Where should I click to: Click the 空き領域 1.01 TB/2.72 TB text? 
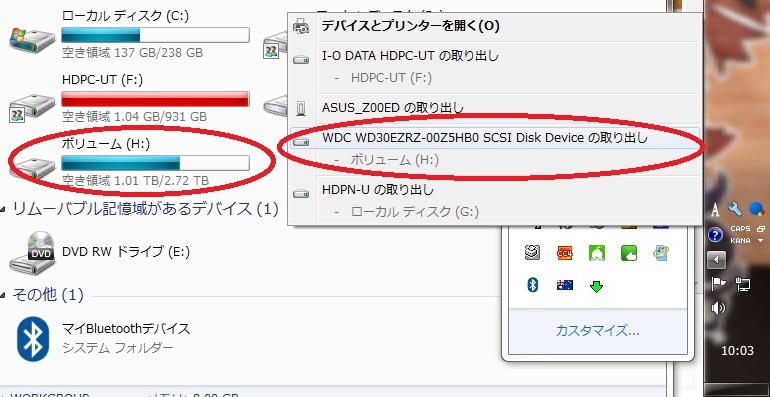tap(136, 181)
